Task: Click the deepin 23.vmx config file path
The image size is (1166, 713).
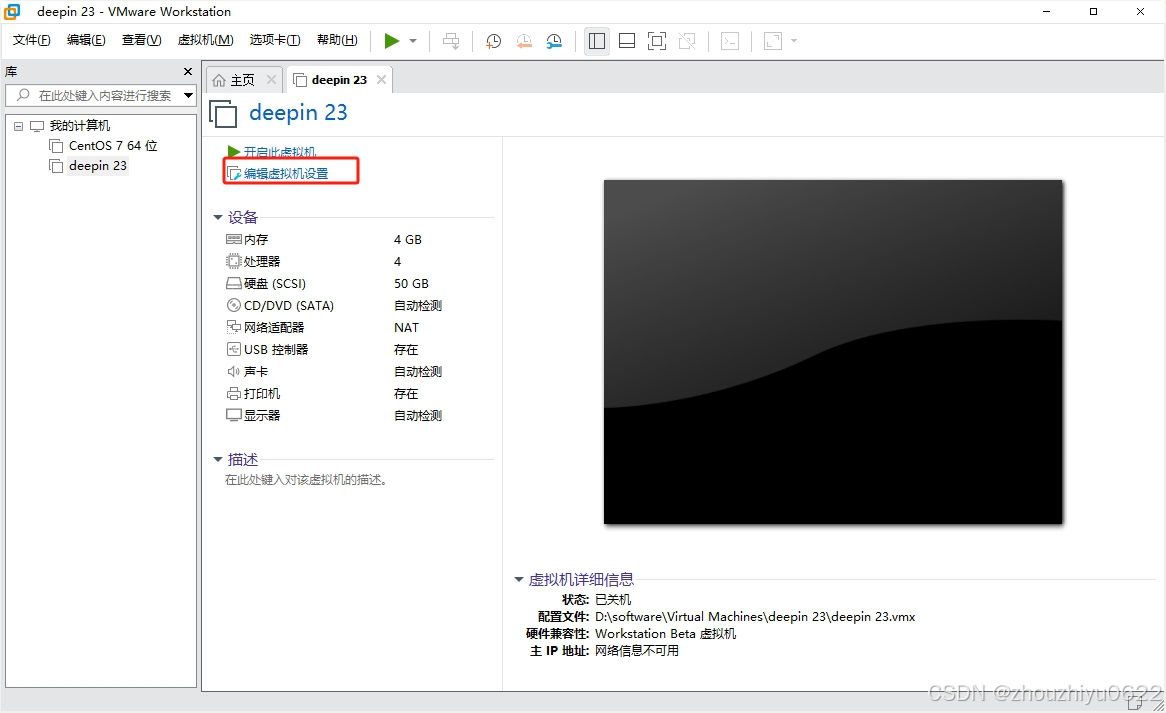Action: [x=755, y=616]
